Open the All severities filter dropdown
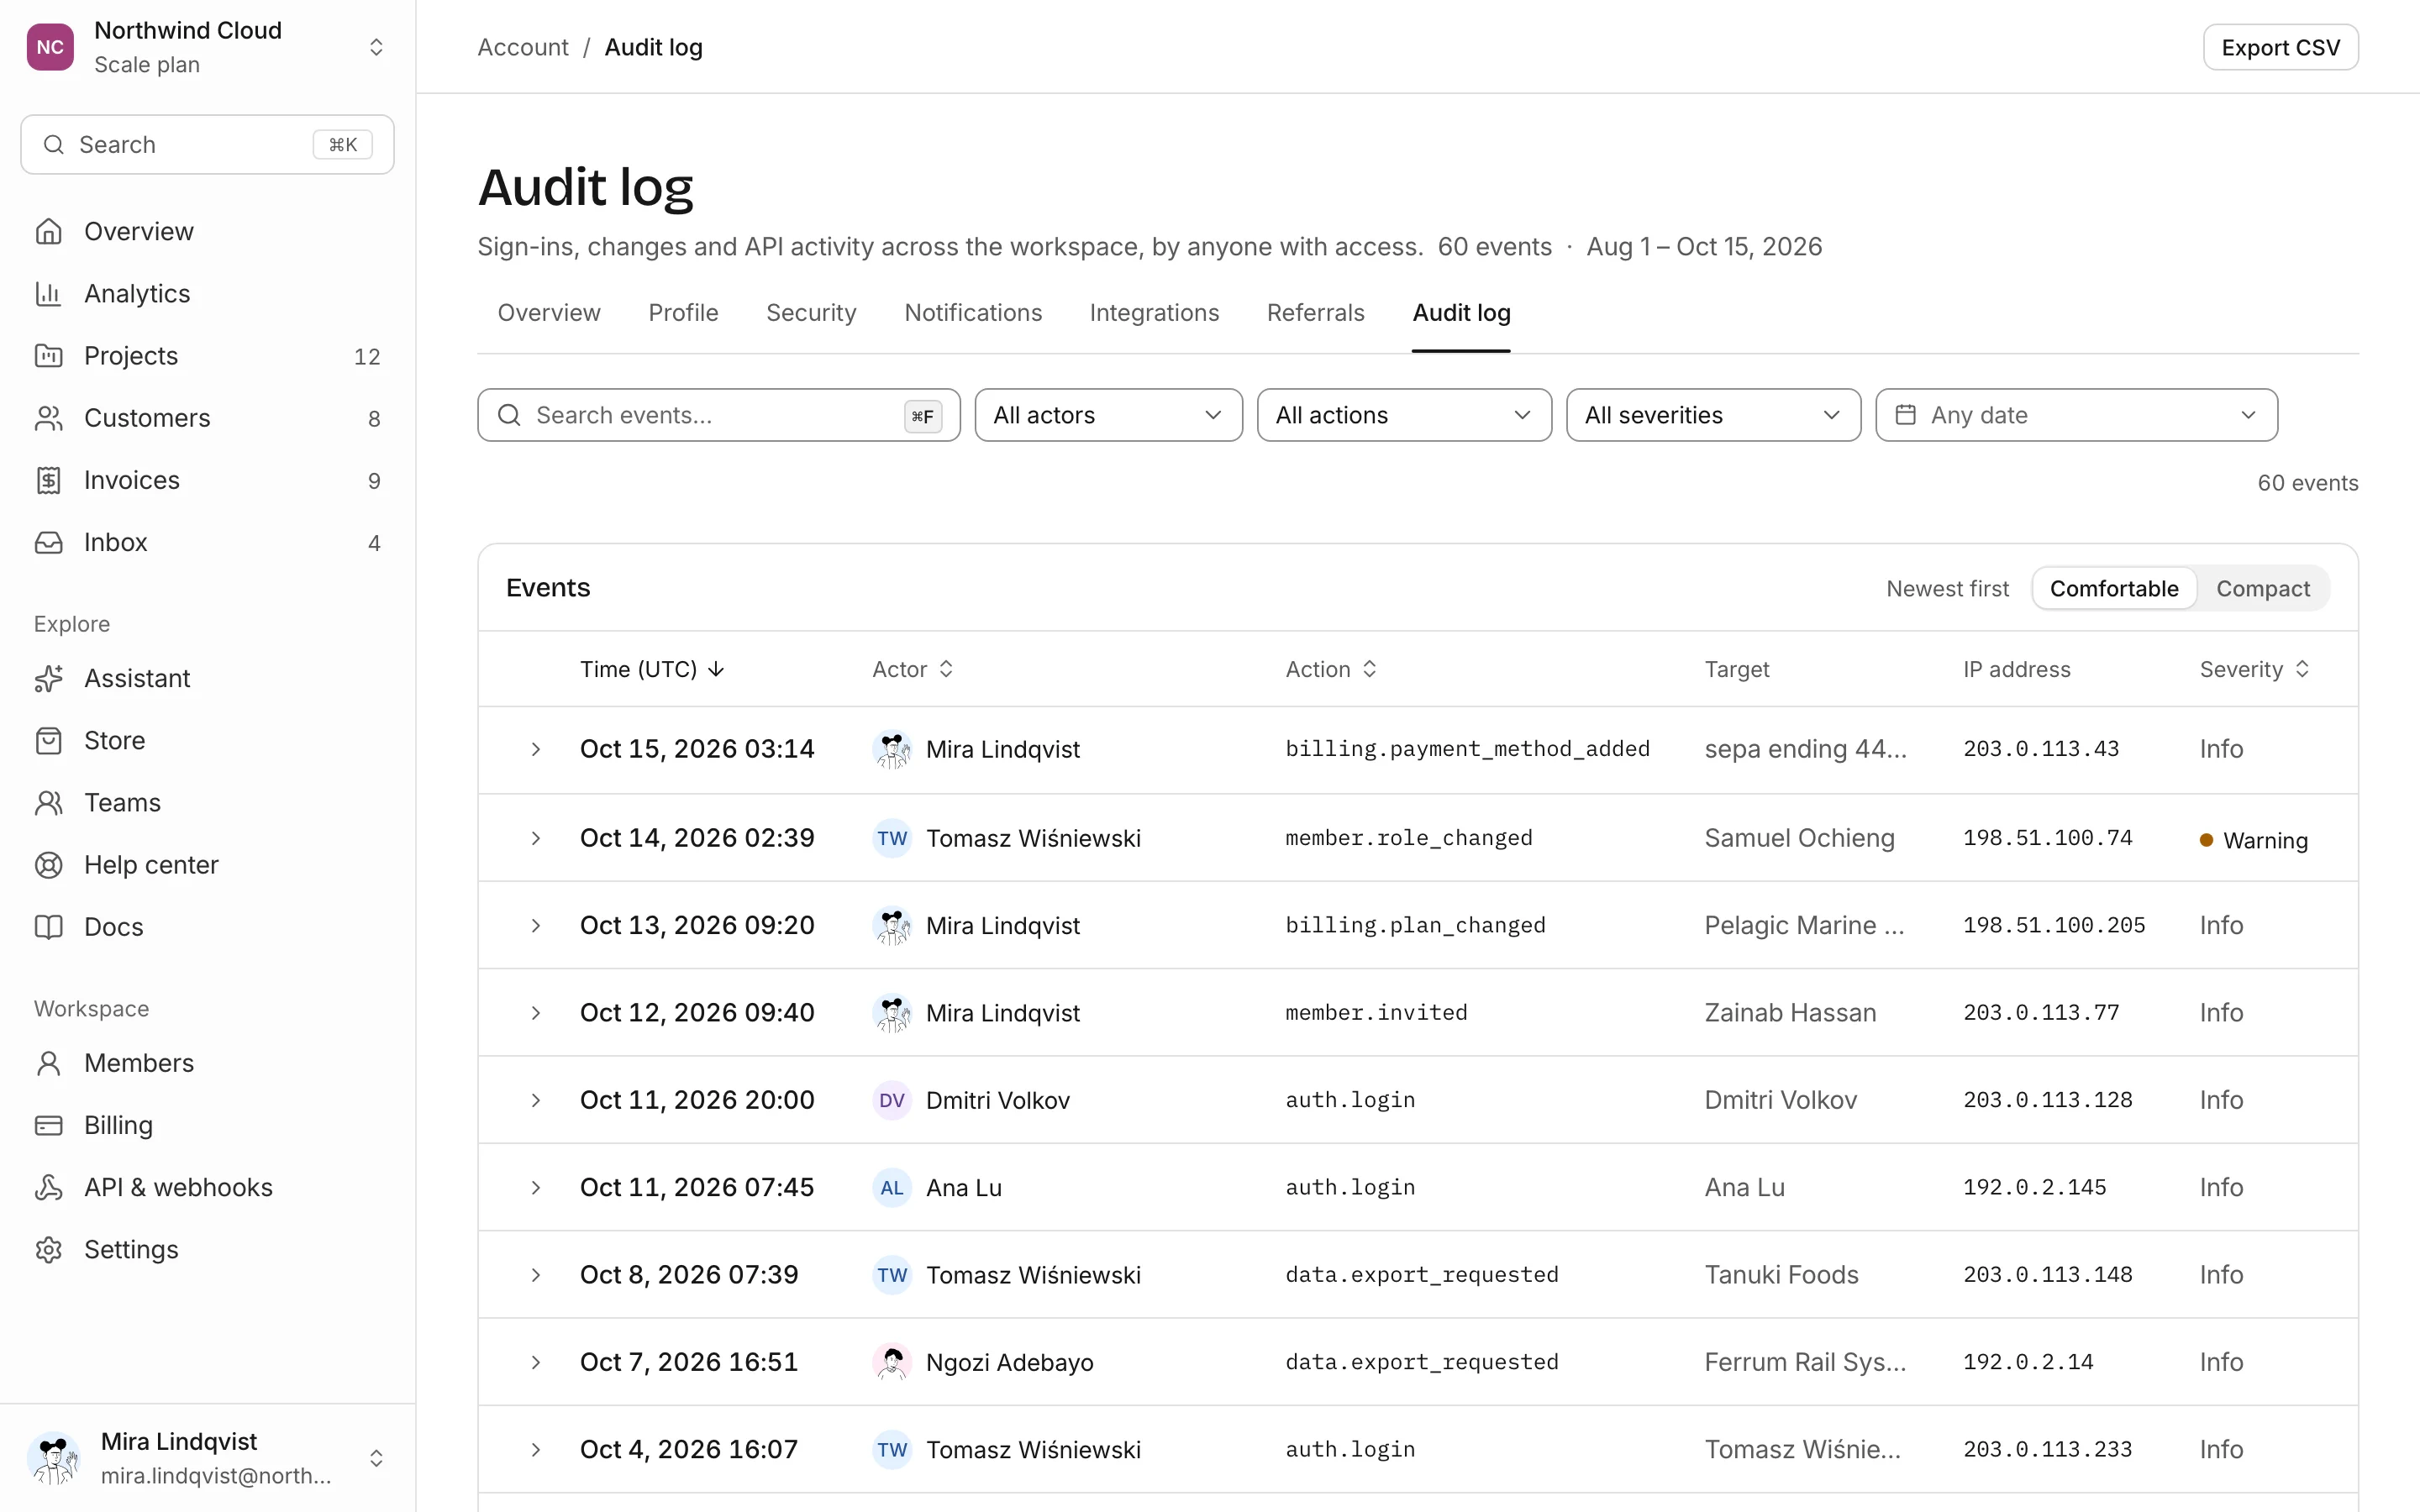2420x1512 pixels. tap(1713, 415)
